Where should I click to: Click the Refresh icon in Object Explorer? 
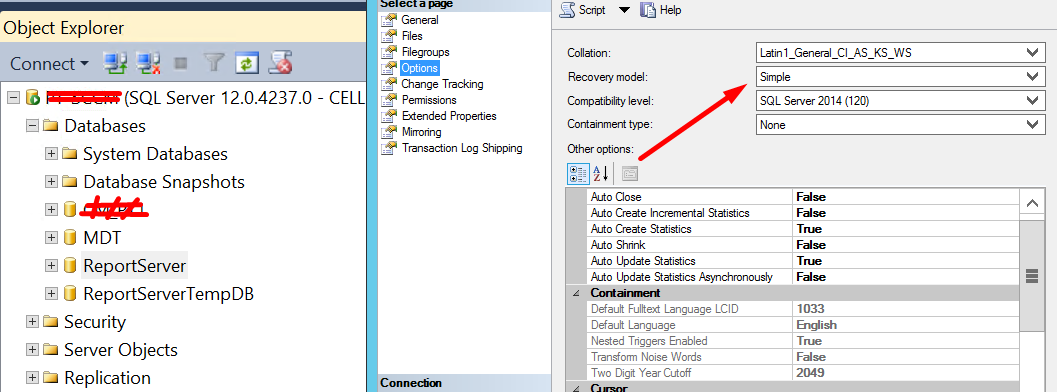[x=247, y=63]
